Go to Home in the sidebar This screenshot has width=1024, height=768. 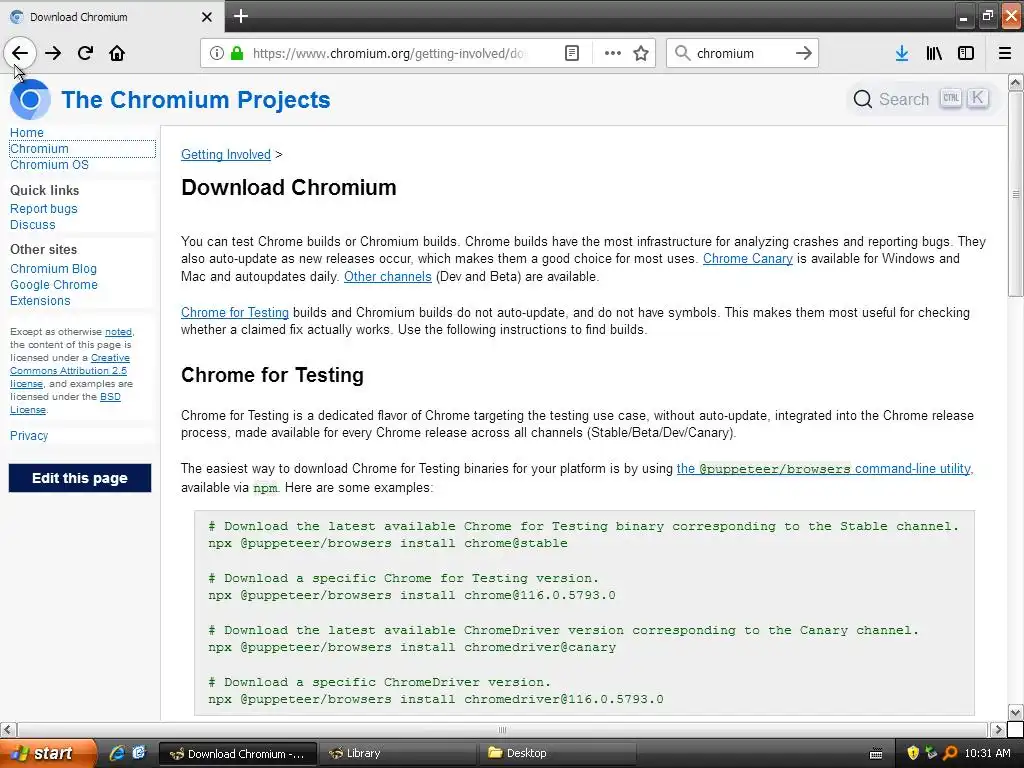click(27, 133)
